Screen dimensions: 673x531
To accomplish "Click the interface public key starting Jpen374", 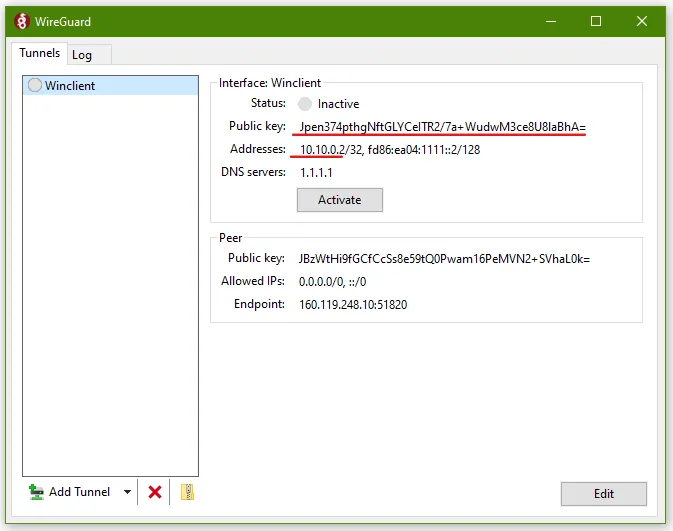I will 443,127.
